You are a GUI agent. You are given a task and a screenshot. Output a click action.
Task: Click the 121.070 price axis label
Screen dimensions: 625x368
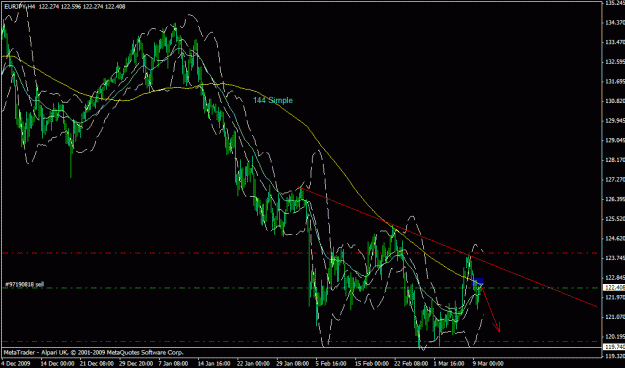(614, 317)
